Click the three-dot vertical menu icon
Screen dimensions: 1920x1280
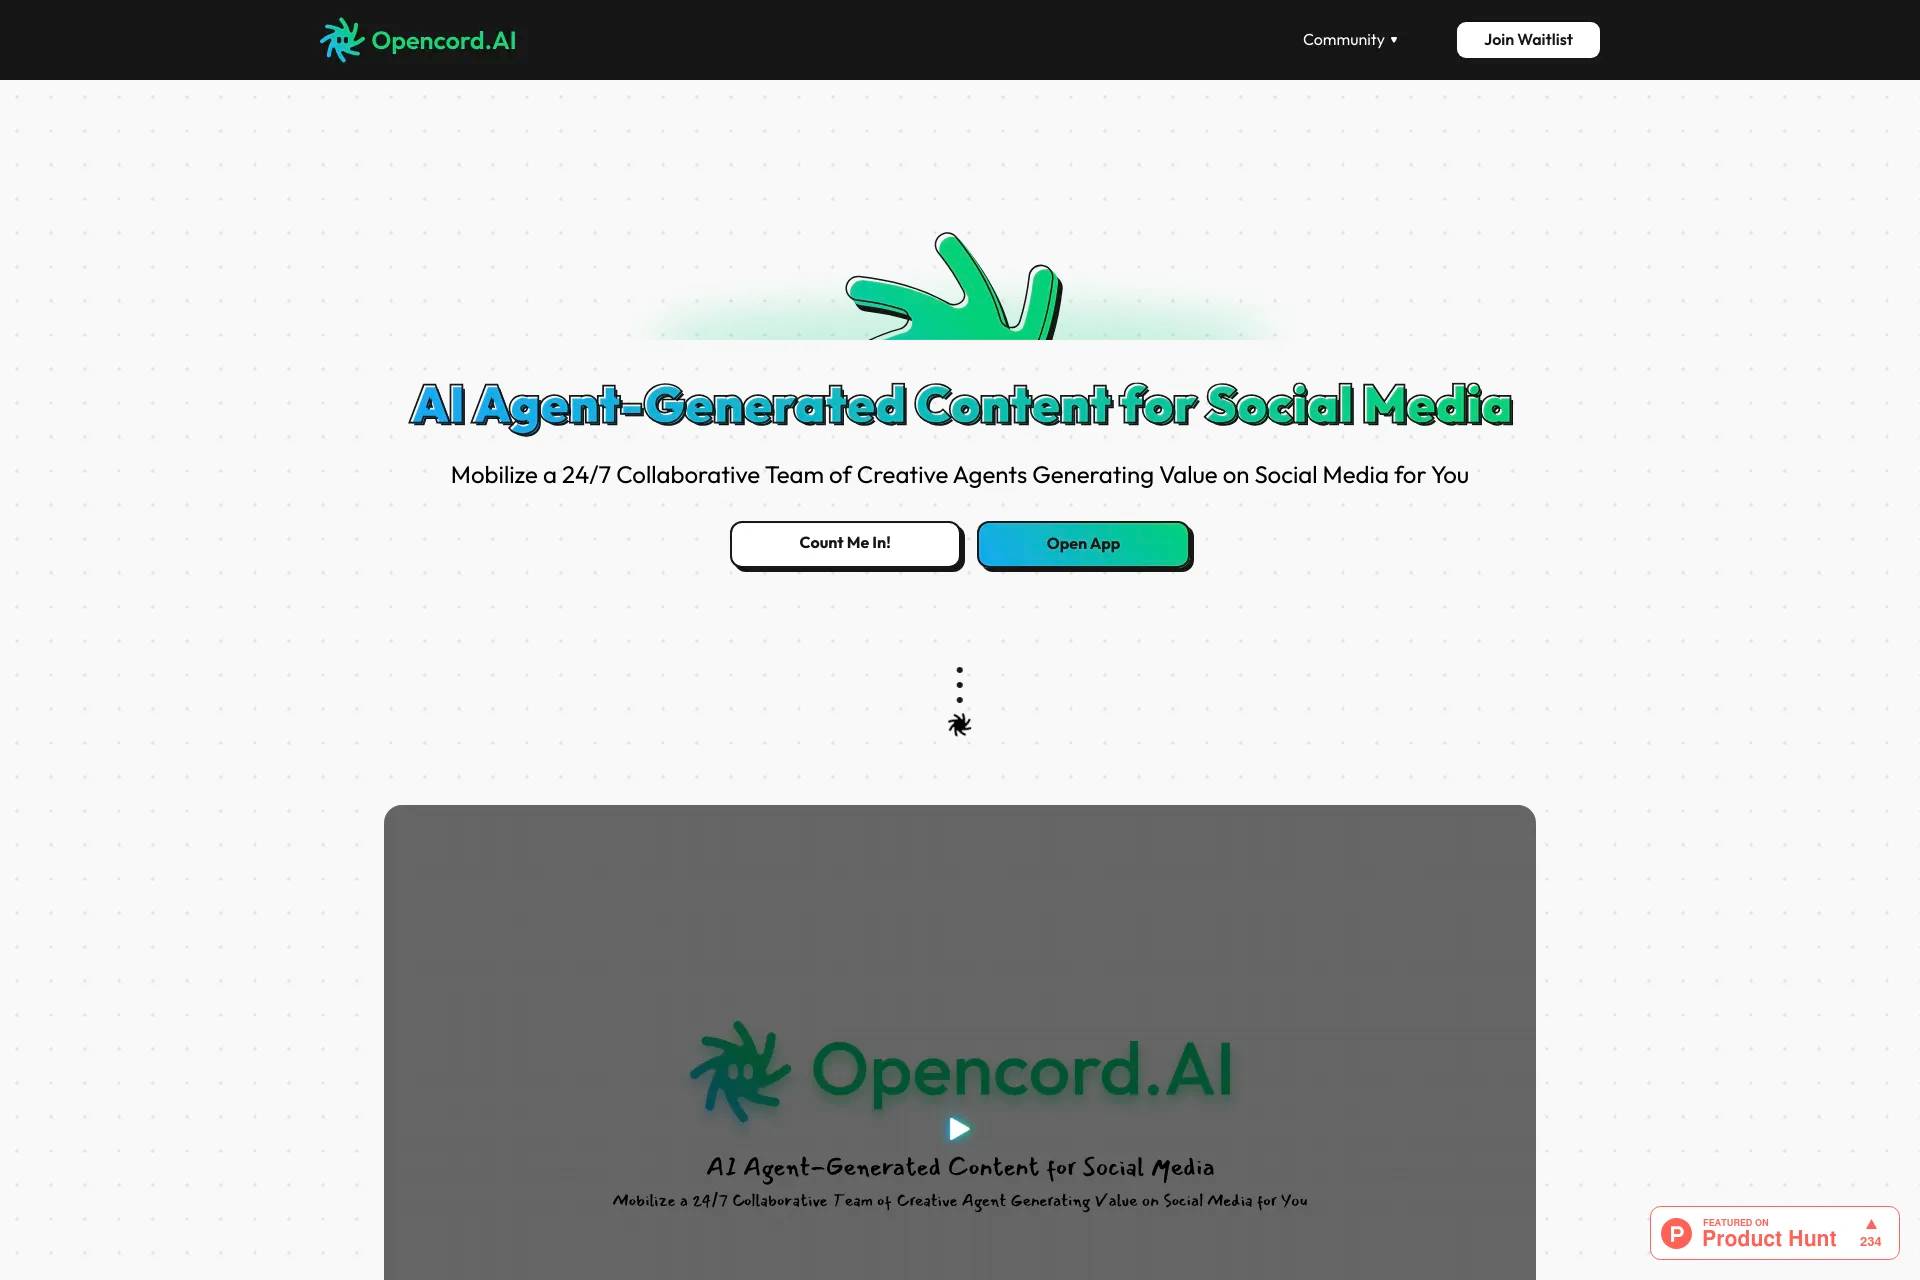coord(960,684)
